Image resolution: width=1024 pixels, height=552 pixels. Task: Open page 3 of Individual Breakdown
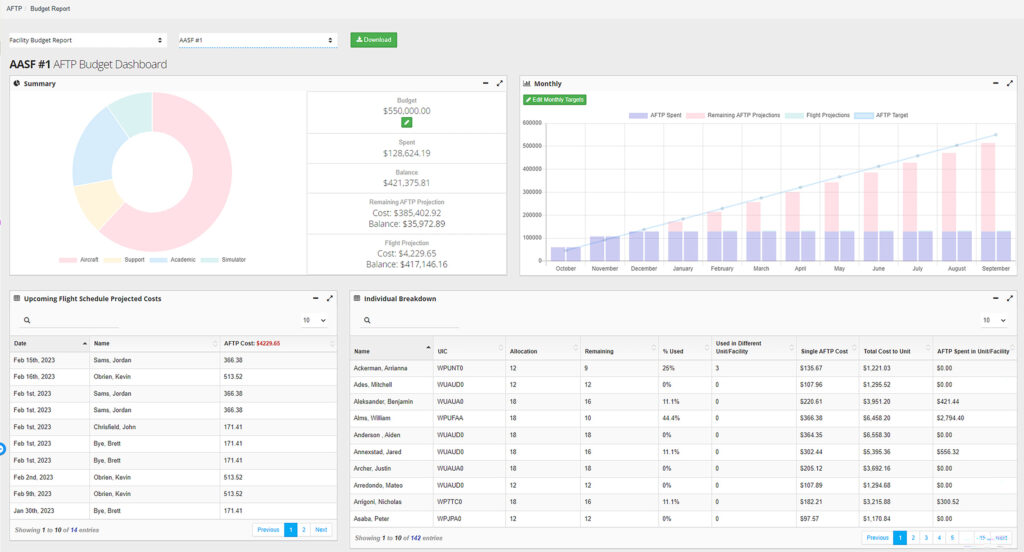point(925,538)
